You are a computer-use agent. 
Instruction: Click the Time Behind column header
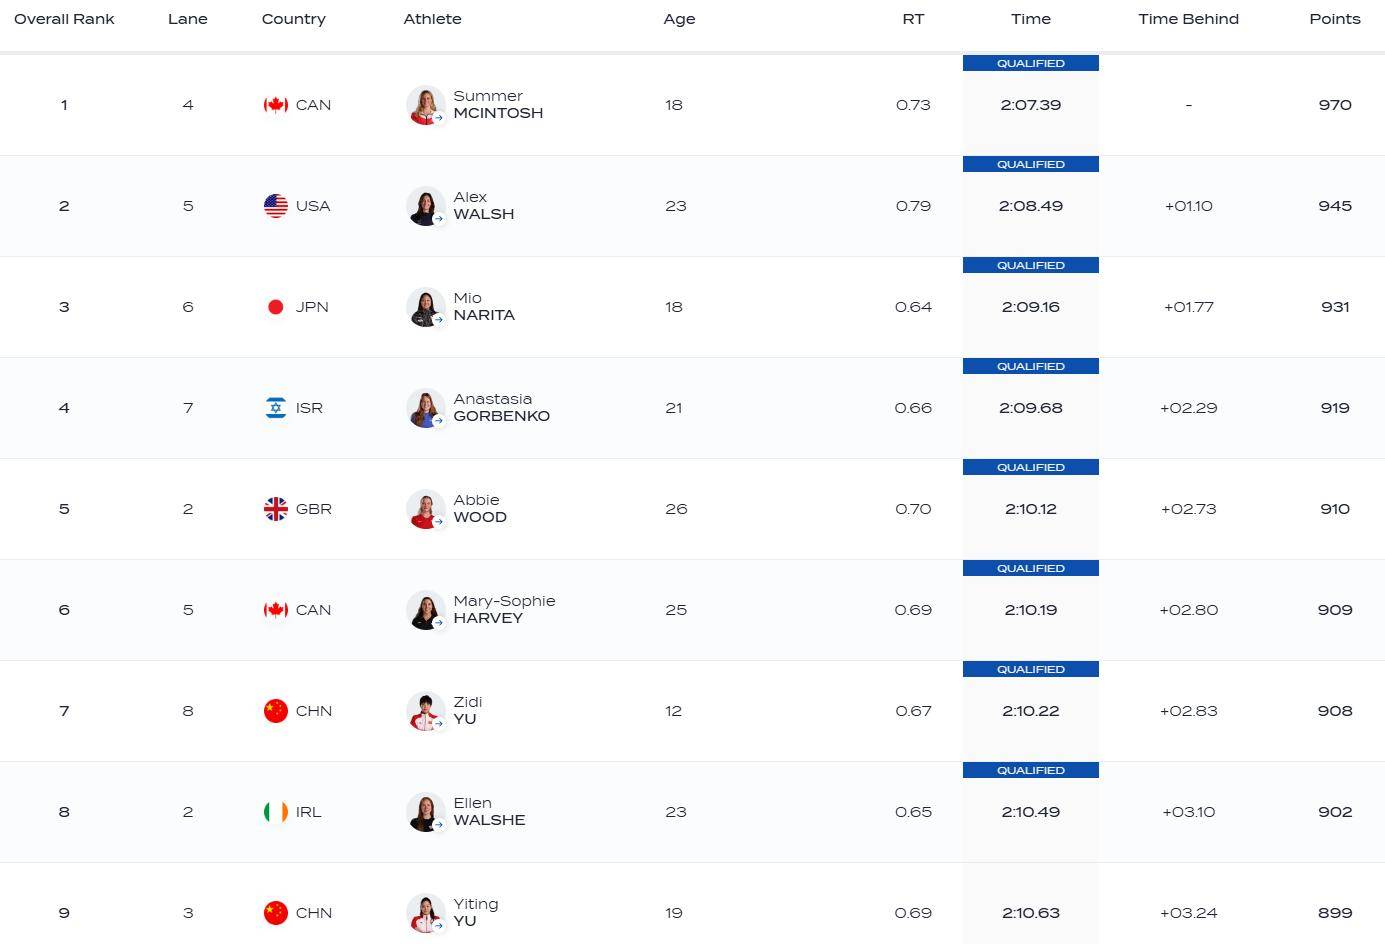coord(1188,19)
